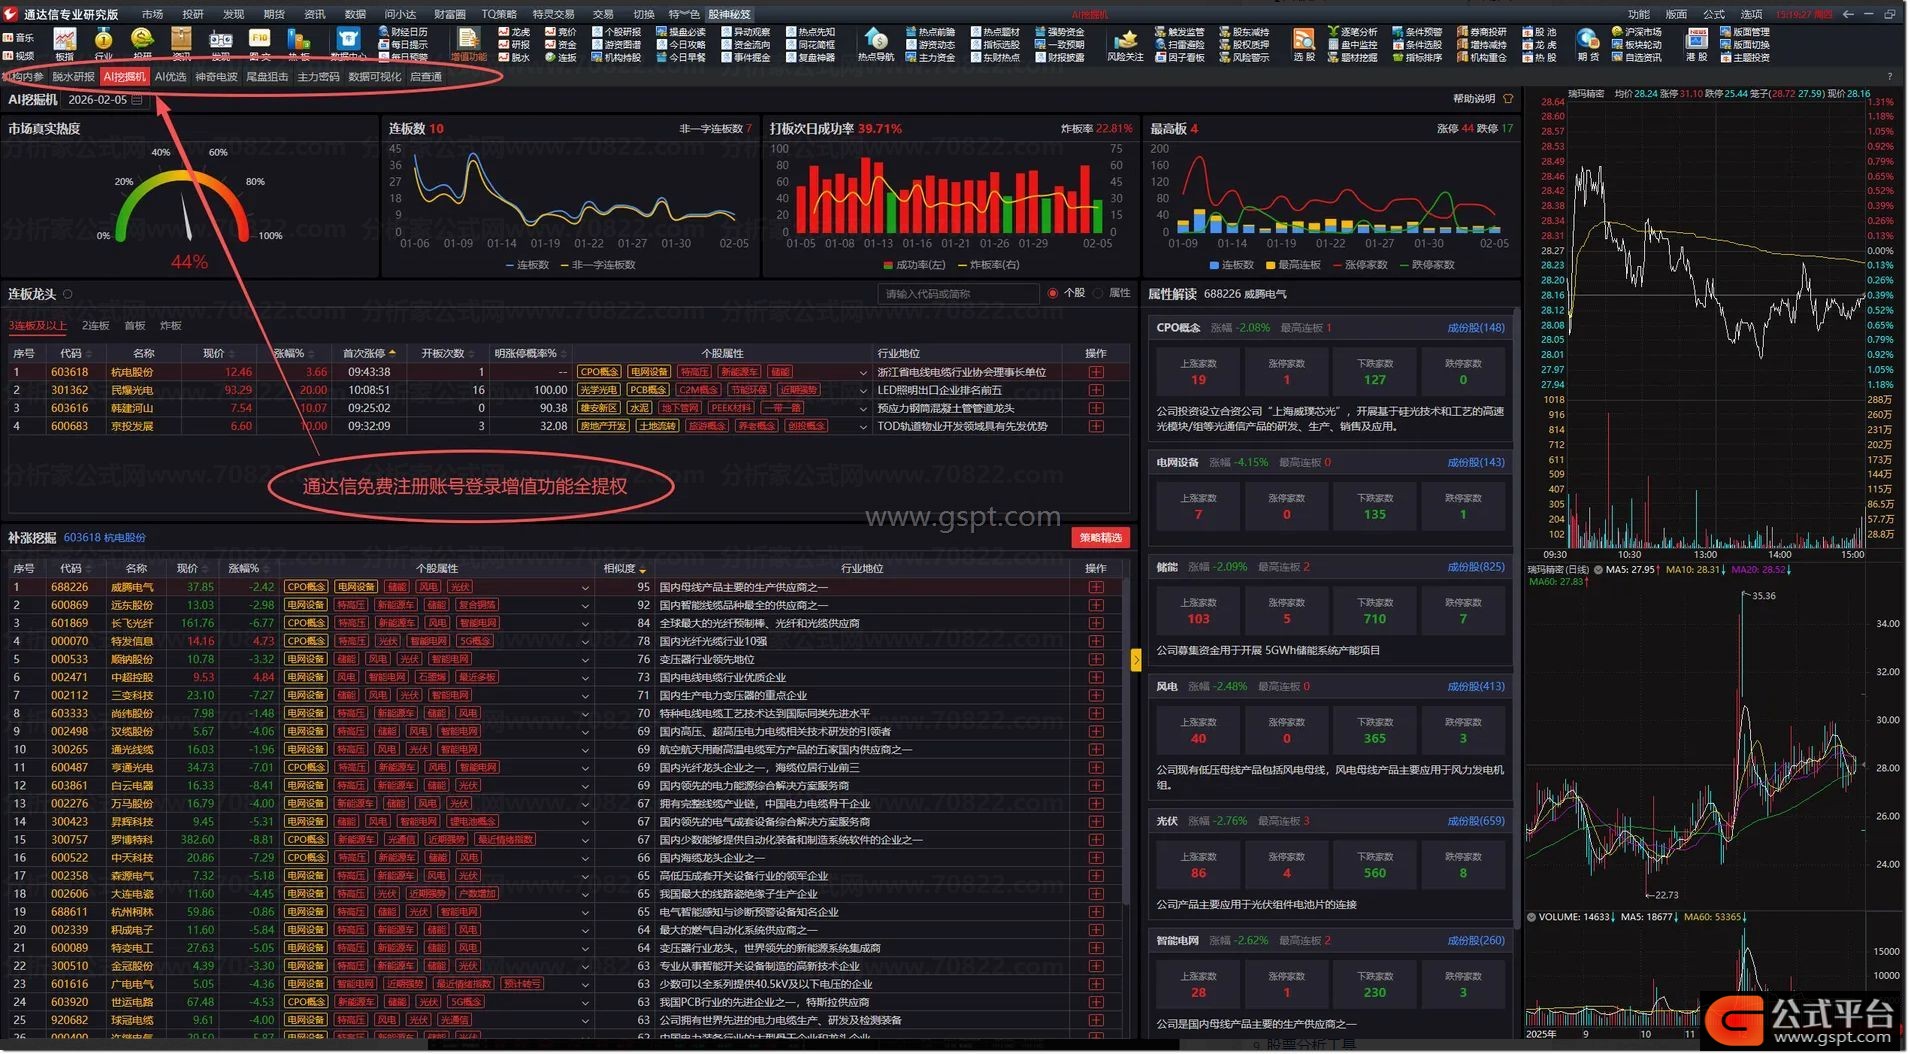
Task: Open CPO概念 成份股(148) link
Action: 1475,328
